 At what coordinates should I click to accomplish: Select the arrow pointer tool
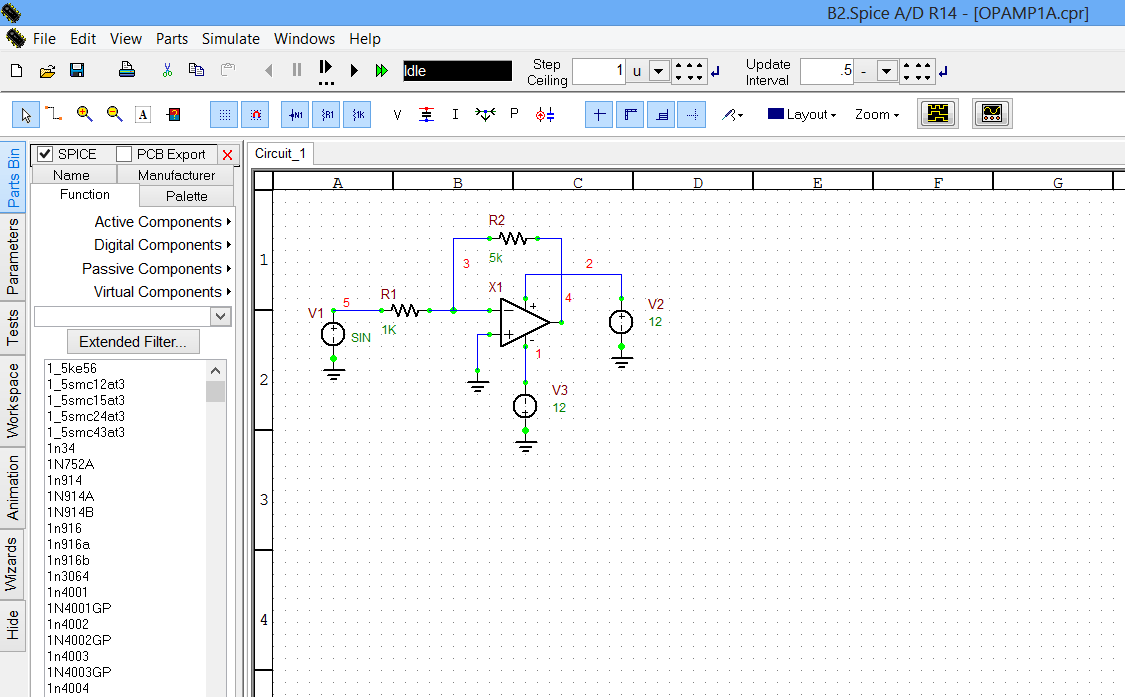(x=26, y=115)
